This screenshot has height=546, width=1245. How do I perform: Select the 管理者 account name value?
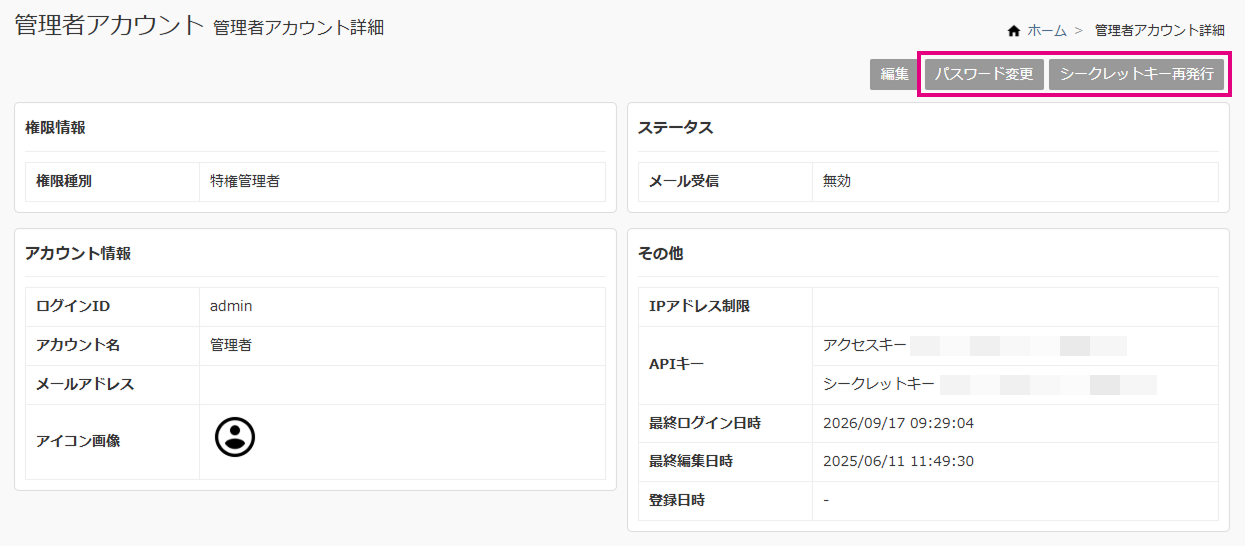tap(231, 345)
